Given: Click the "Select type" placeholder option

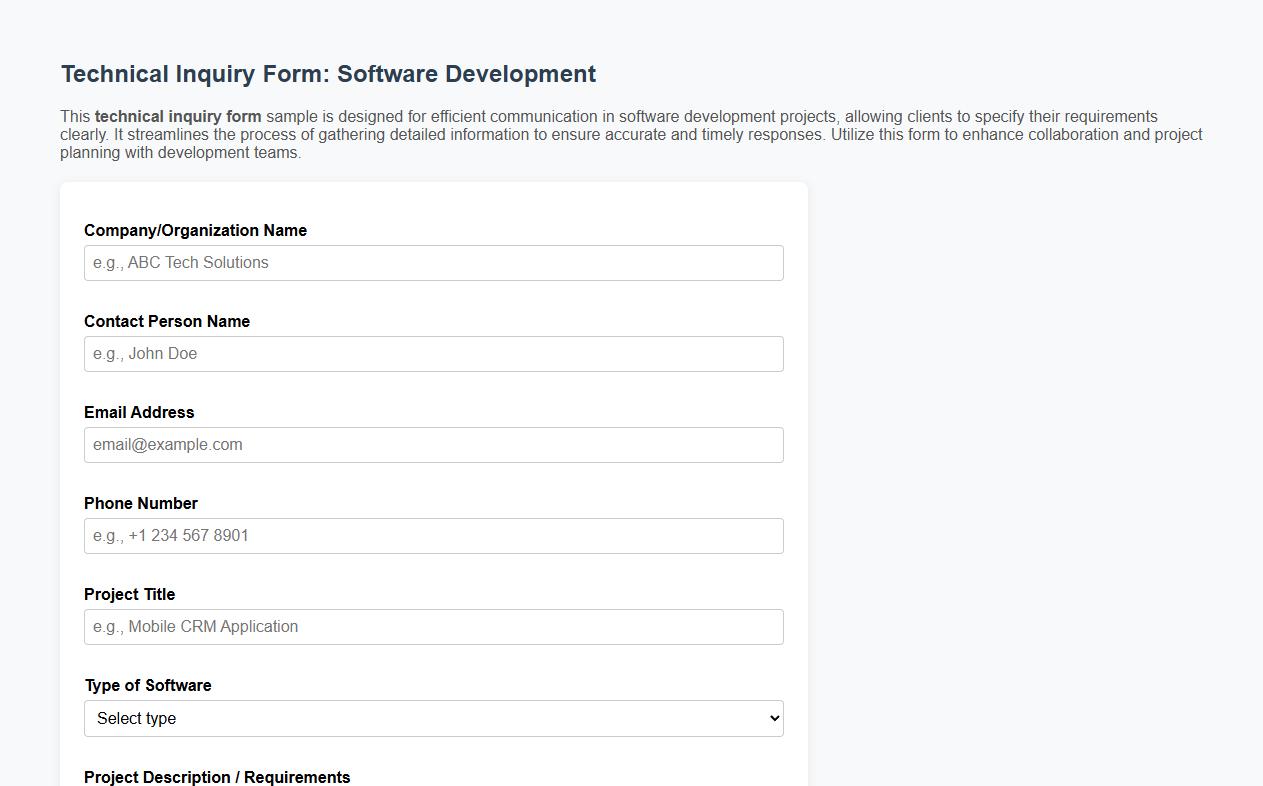Looking at the screenshot, I should (136, 718).
